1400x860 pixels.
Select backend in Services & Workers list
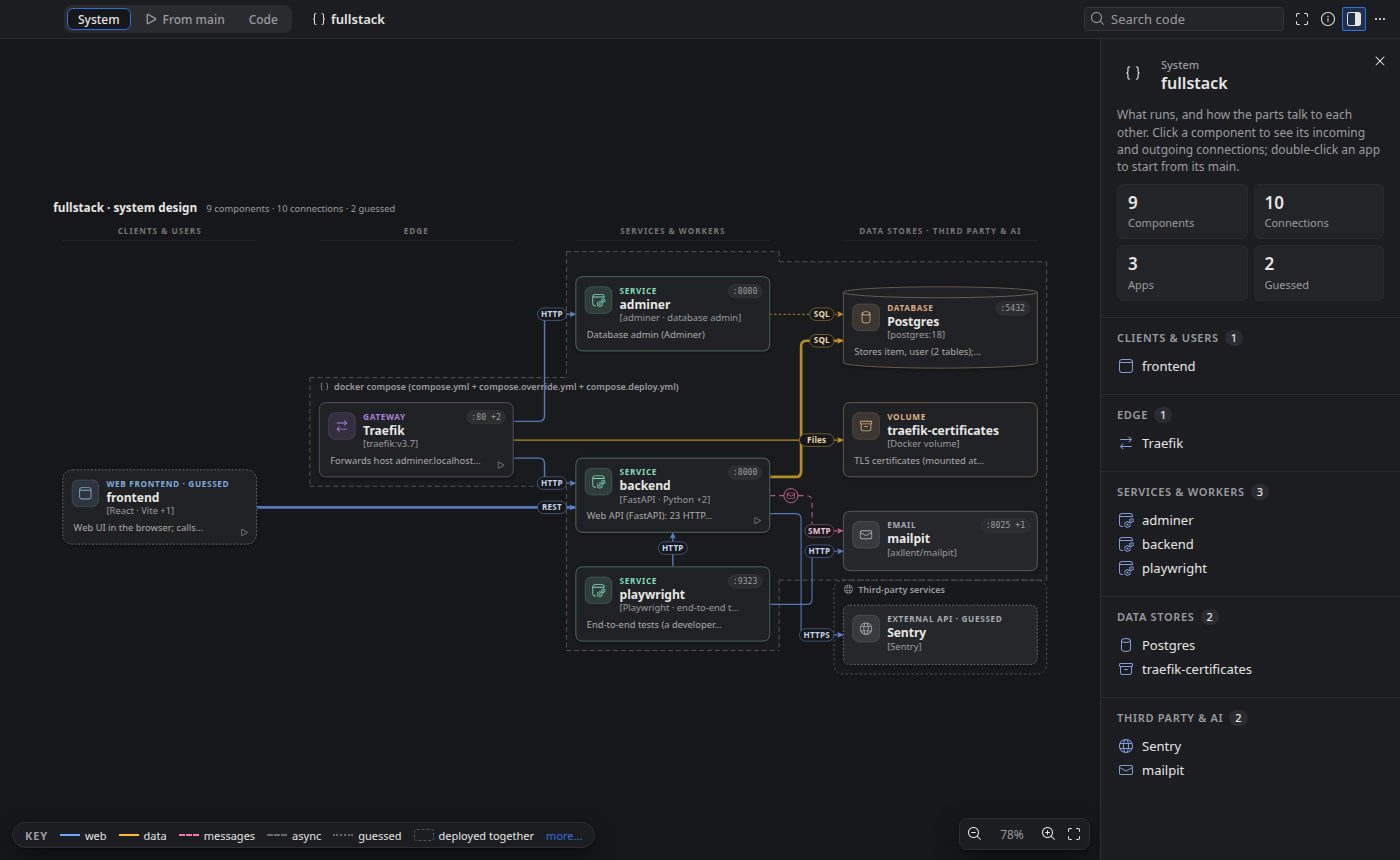[1250, 544]
